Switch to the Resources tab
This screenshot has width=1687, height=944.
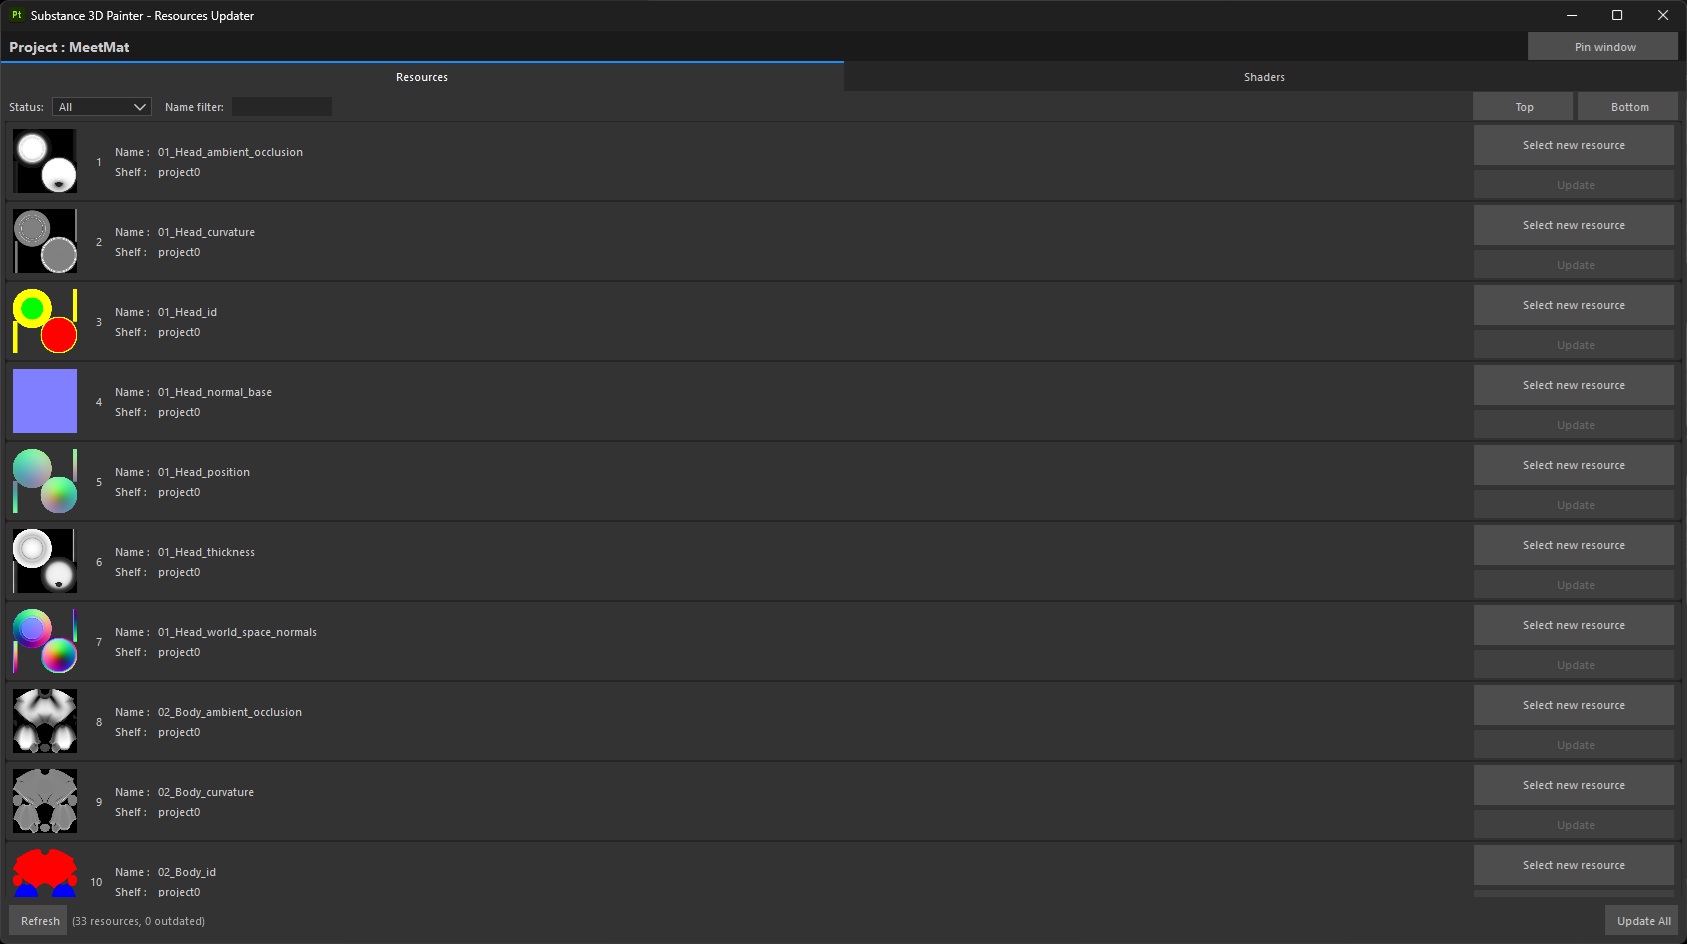click(x=422, y=77)
